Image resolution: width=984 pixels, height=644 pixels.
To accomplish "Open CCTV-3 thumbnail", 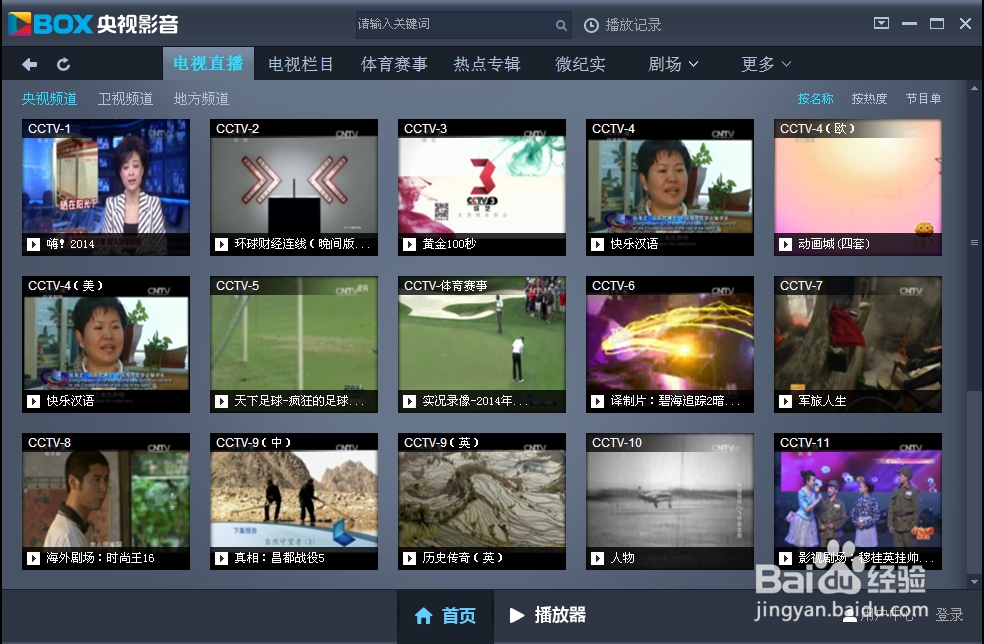I will pyautogui.click(x=482, y=185).
